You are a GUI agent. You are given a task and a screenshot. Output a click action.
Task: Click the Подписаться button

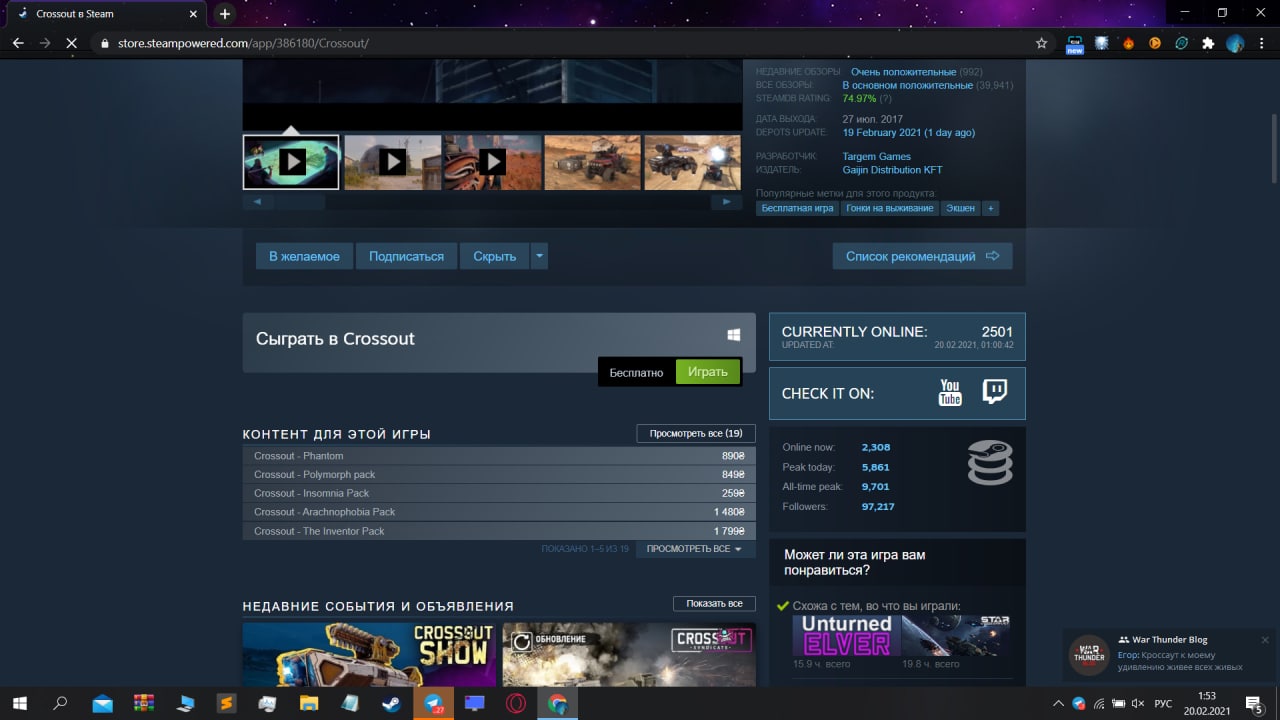click(x=406, y=256)
